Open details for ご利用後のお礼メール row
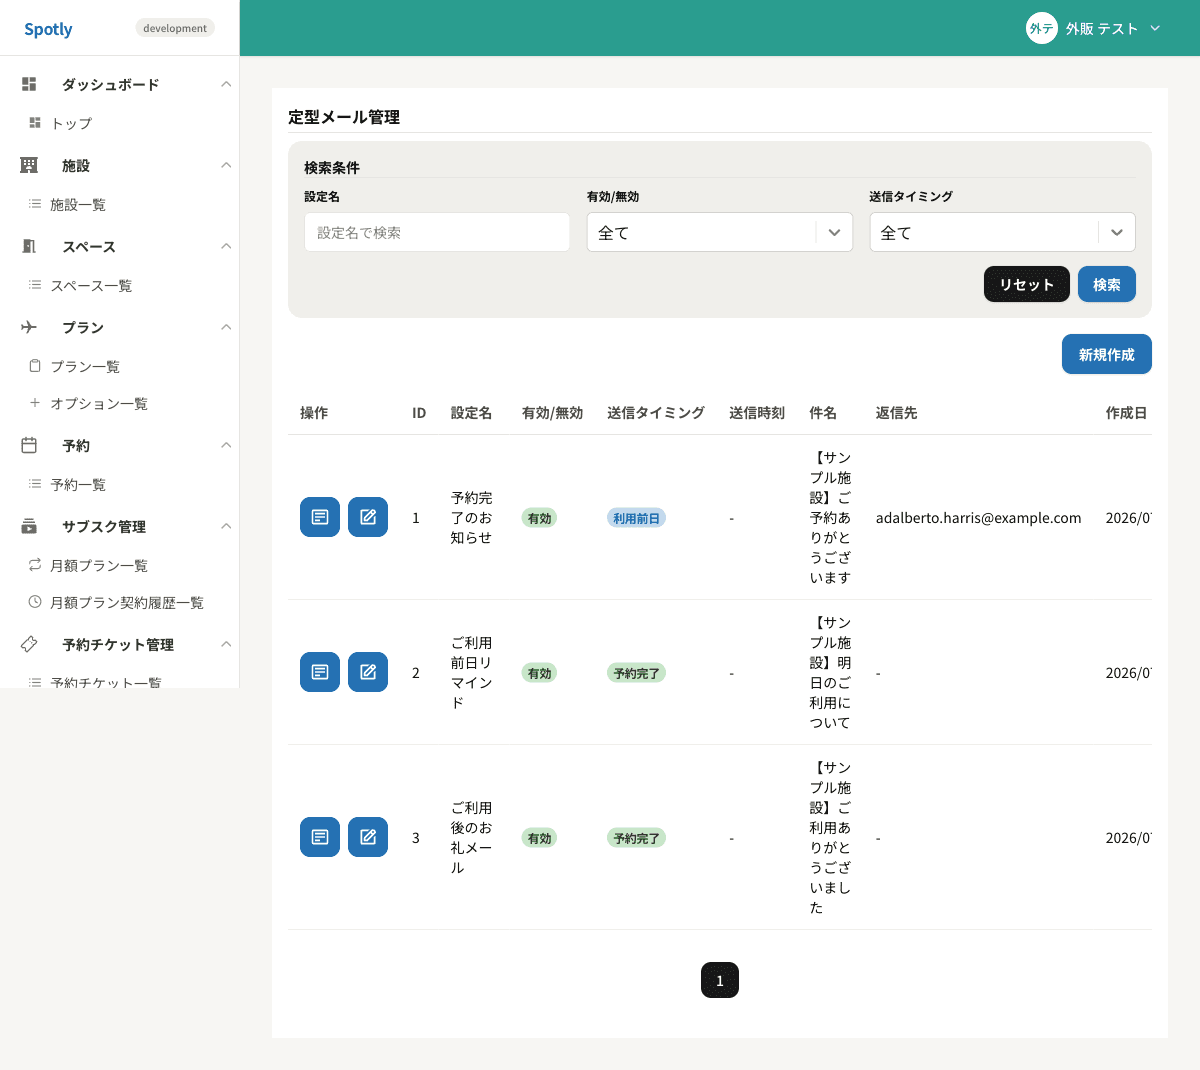The height and width of the screenshot is (1070, 1200). [320, 837]
